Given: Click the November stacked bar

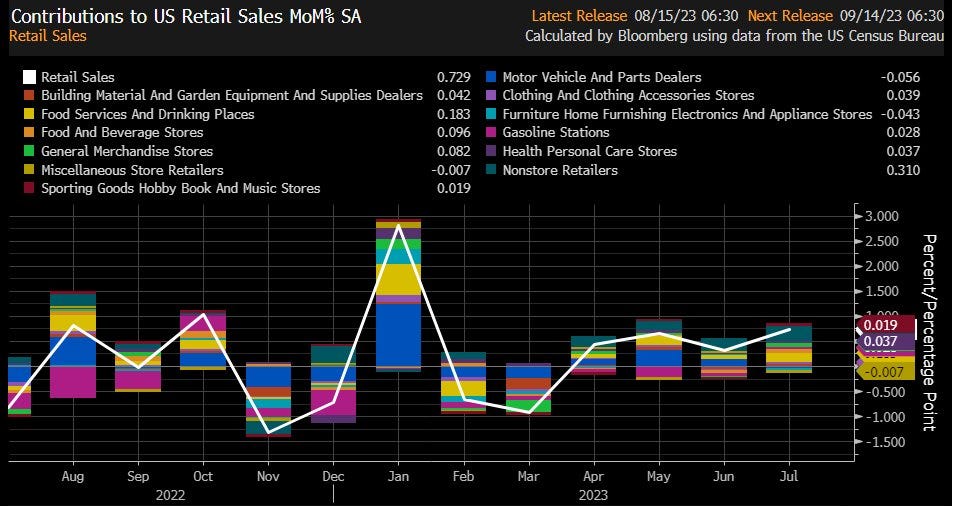Looking at the screenshot, I should click(268, 399).
